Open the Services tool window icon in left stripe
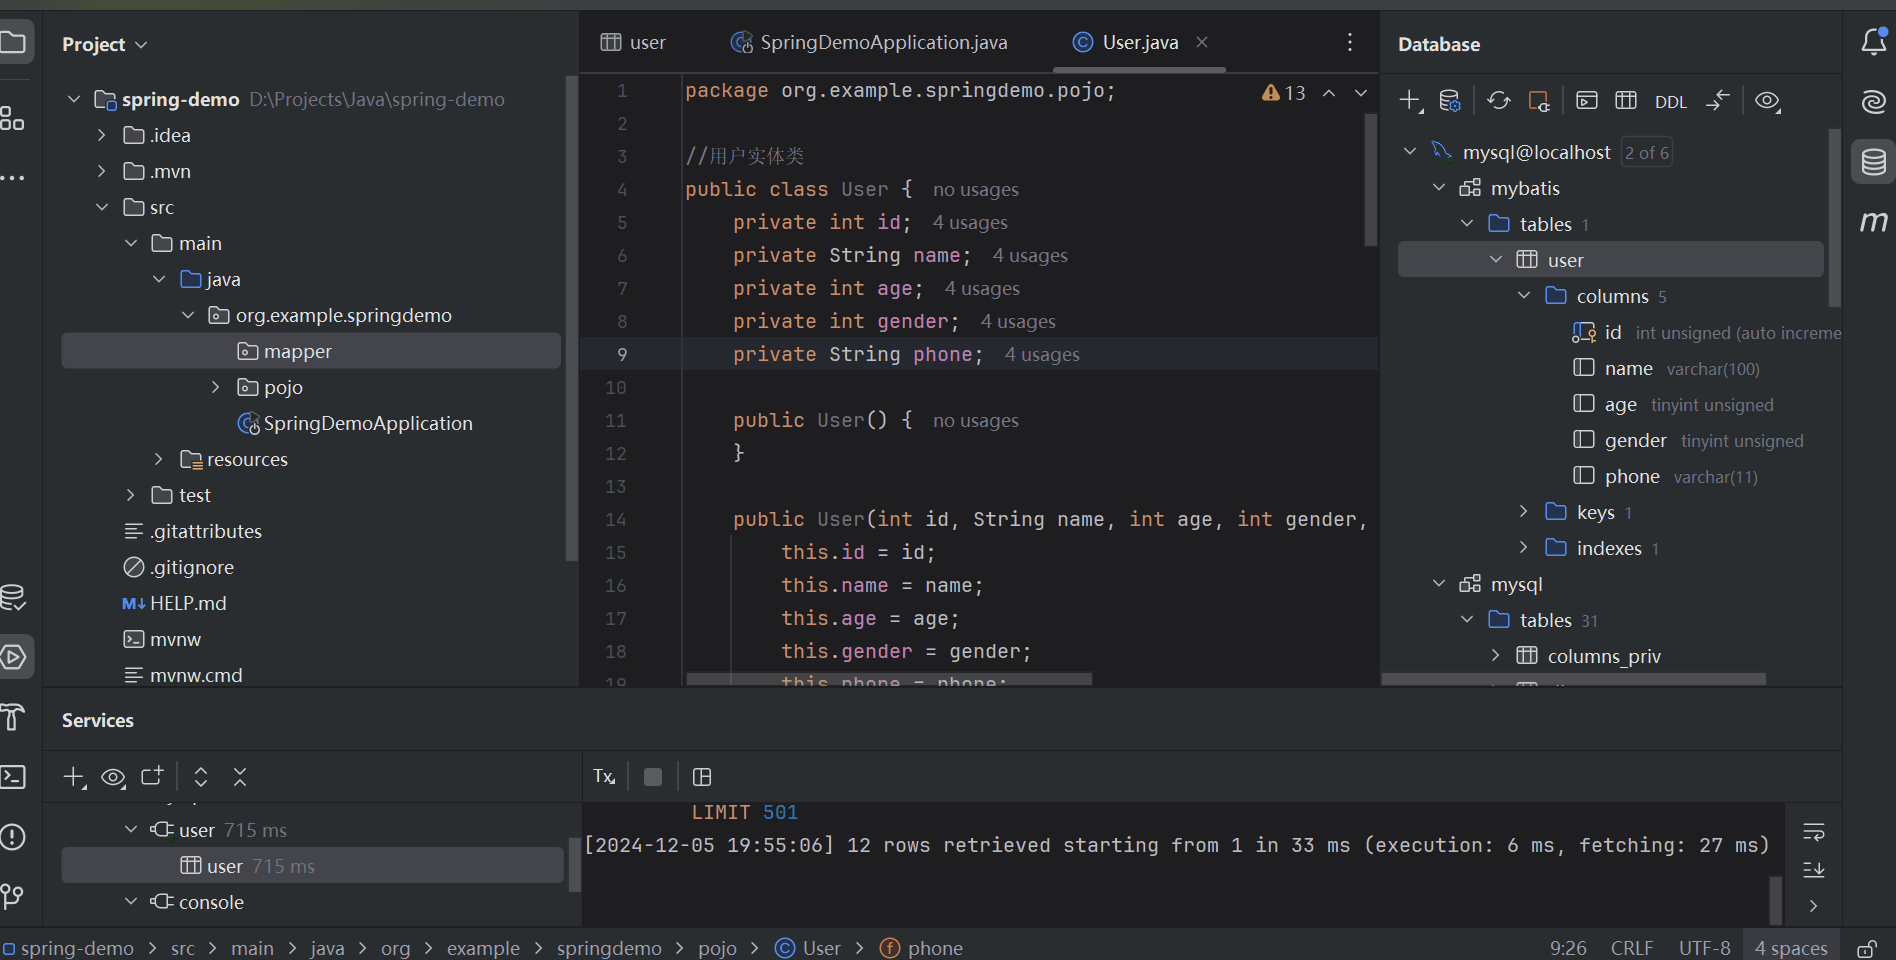Viewport: 1896px width, 960px height. (13, 657)
